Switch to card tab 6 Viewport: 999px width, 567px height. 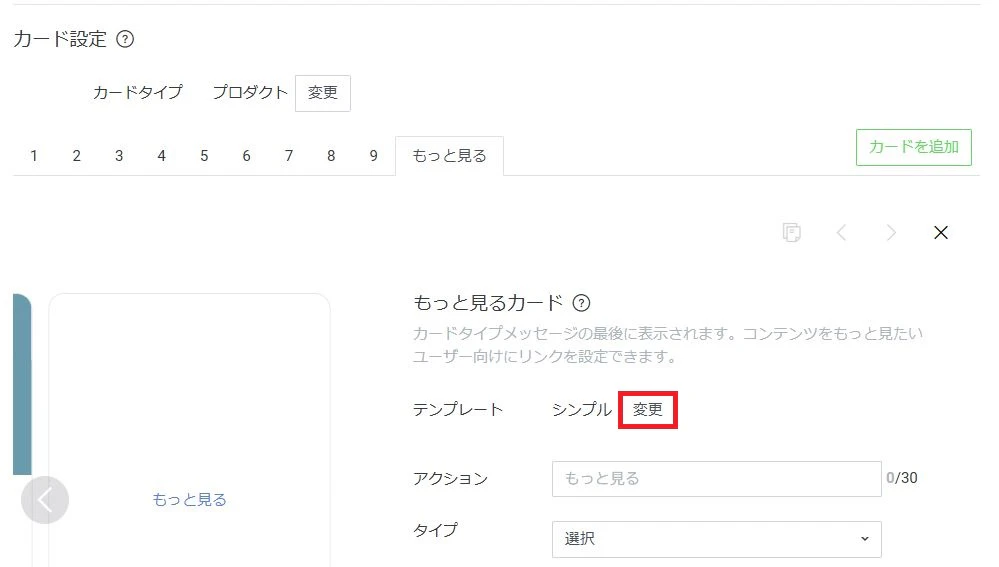click(x=247, y=156)
